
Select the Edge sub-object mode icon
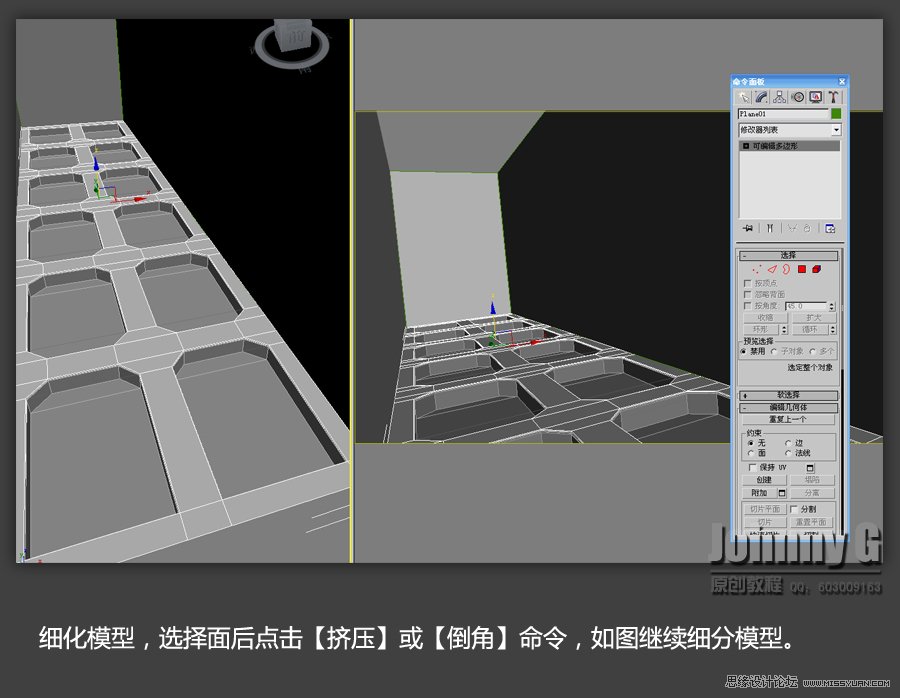coord(774,269)
